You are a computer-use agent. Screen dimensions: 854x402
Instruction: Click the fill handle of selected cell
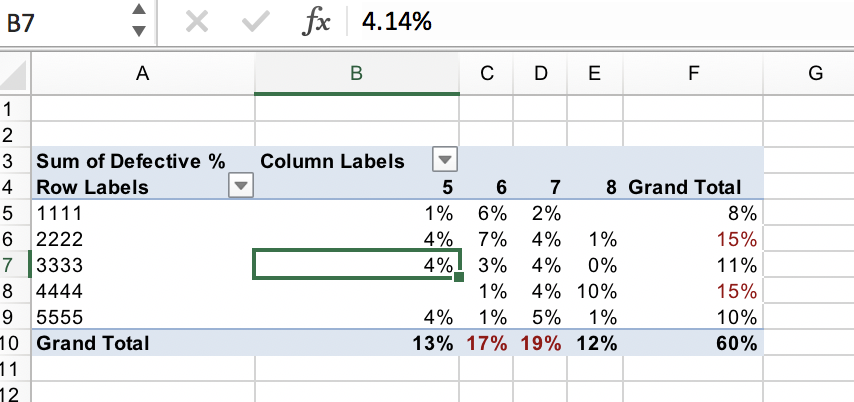(x=459, y=277)
